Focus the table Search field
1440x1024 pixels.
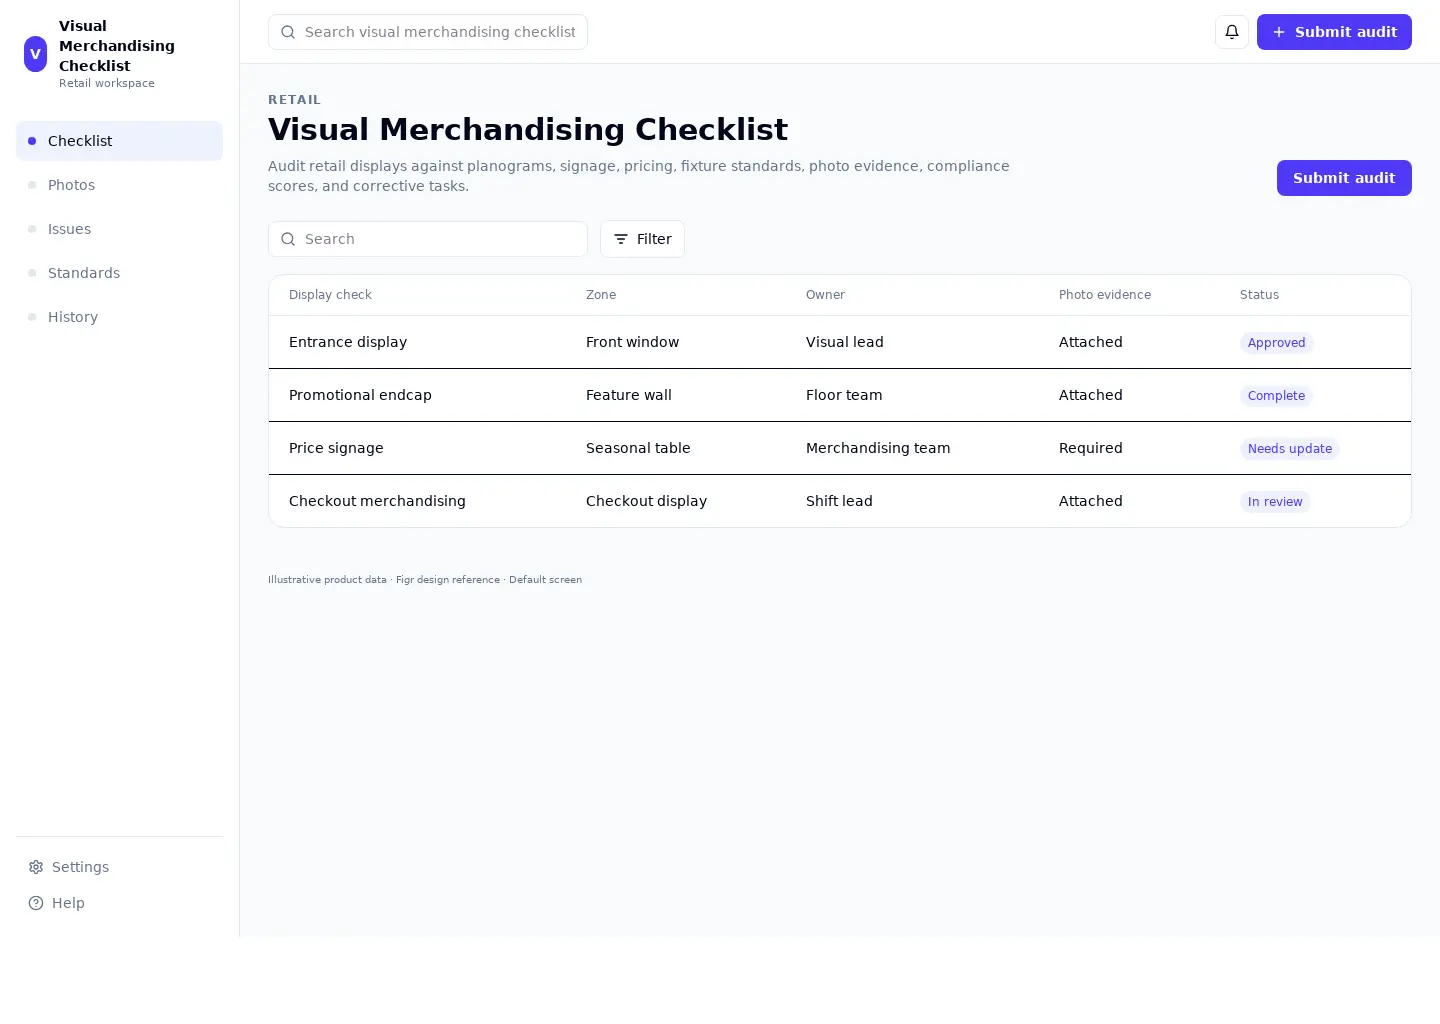pyautogui.click(x=428, y=239)
